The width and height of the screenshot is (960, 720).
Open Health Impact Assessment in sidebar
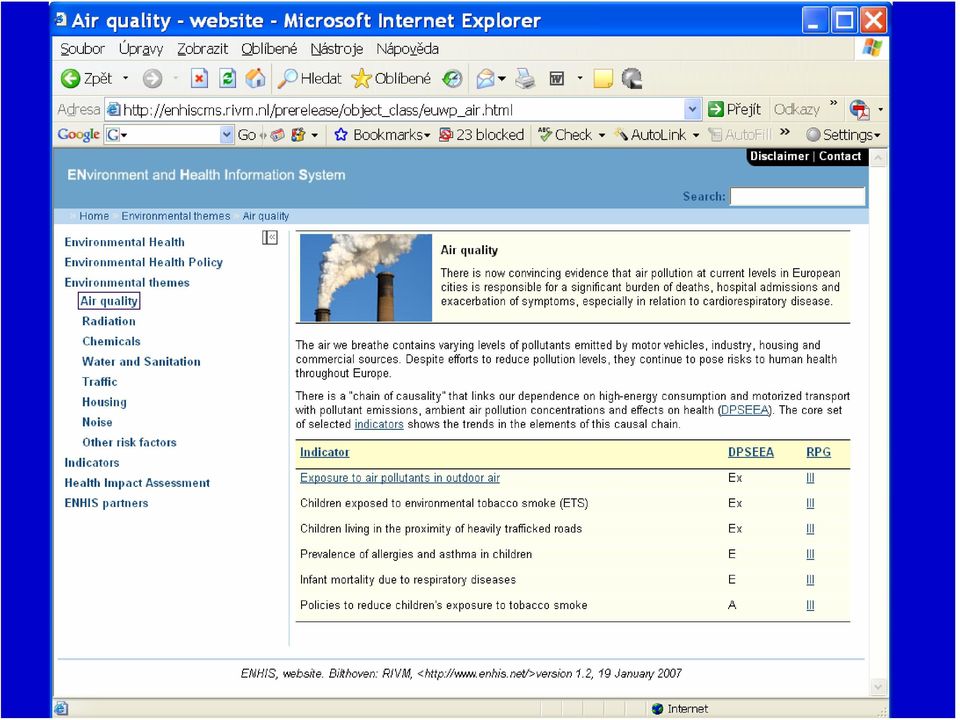137,482
